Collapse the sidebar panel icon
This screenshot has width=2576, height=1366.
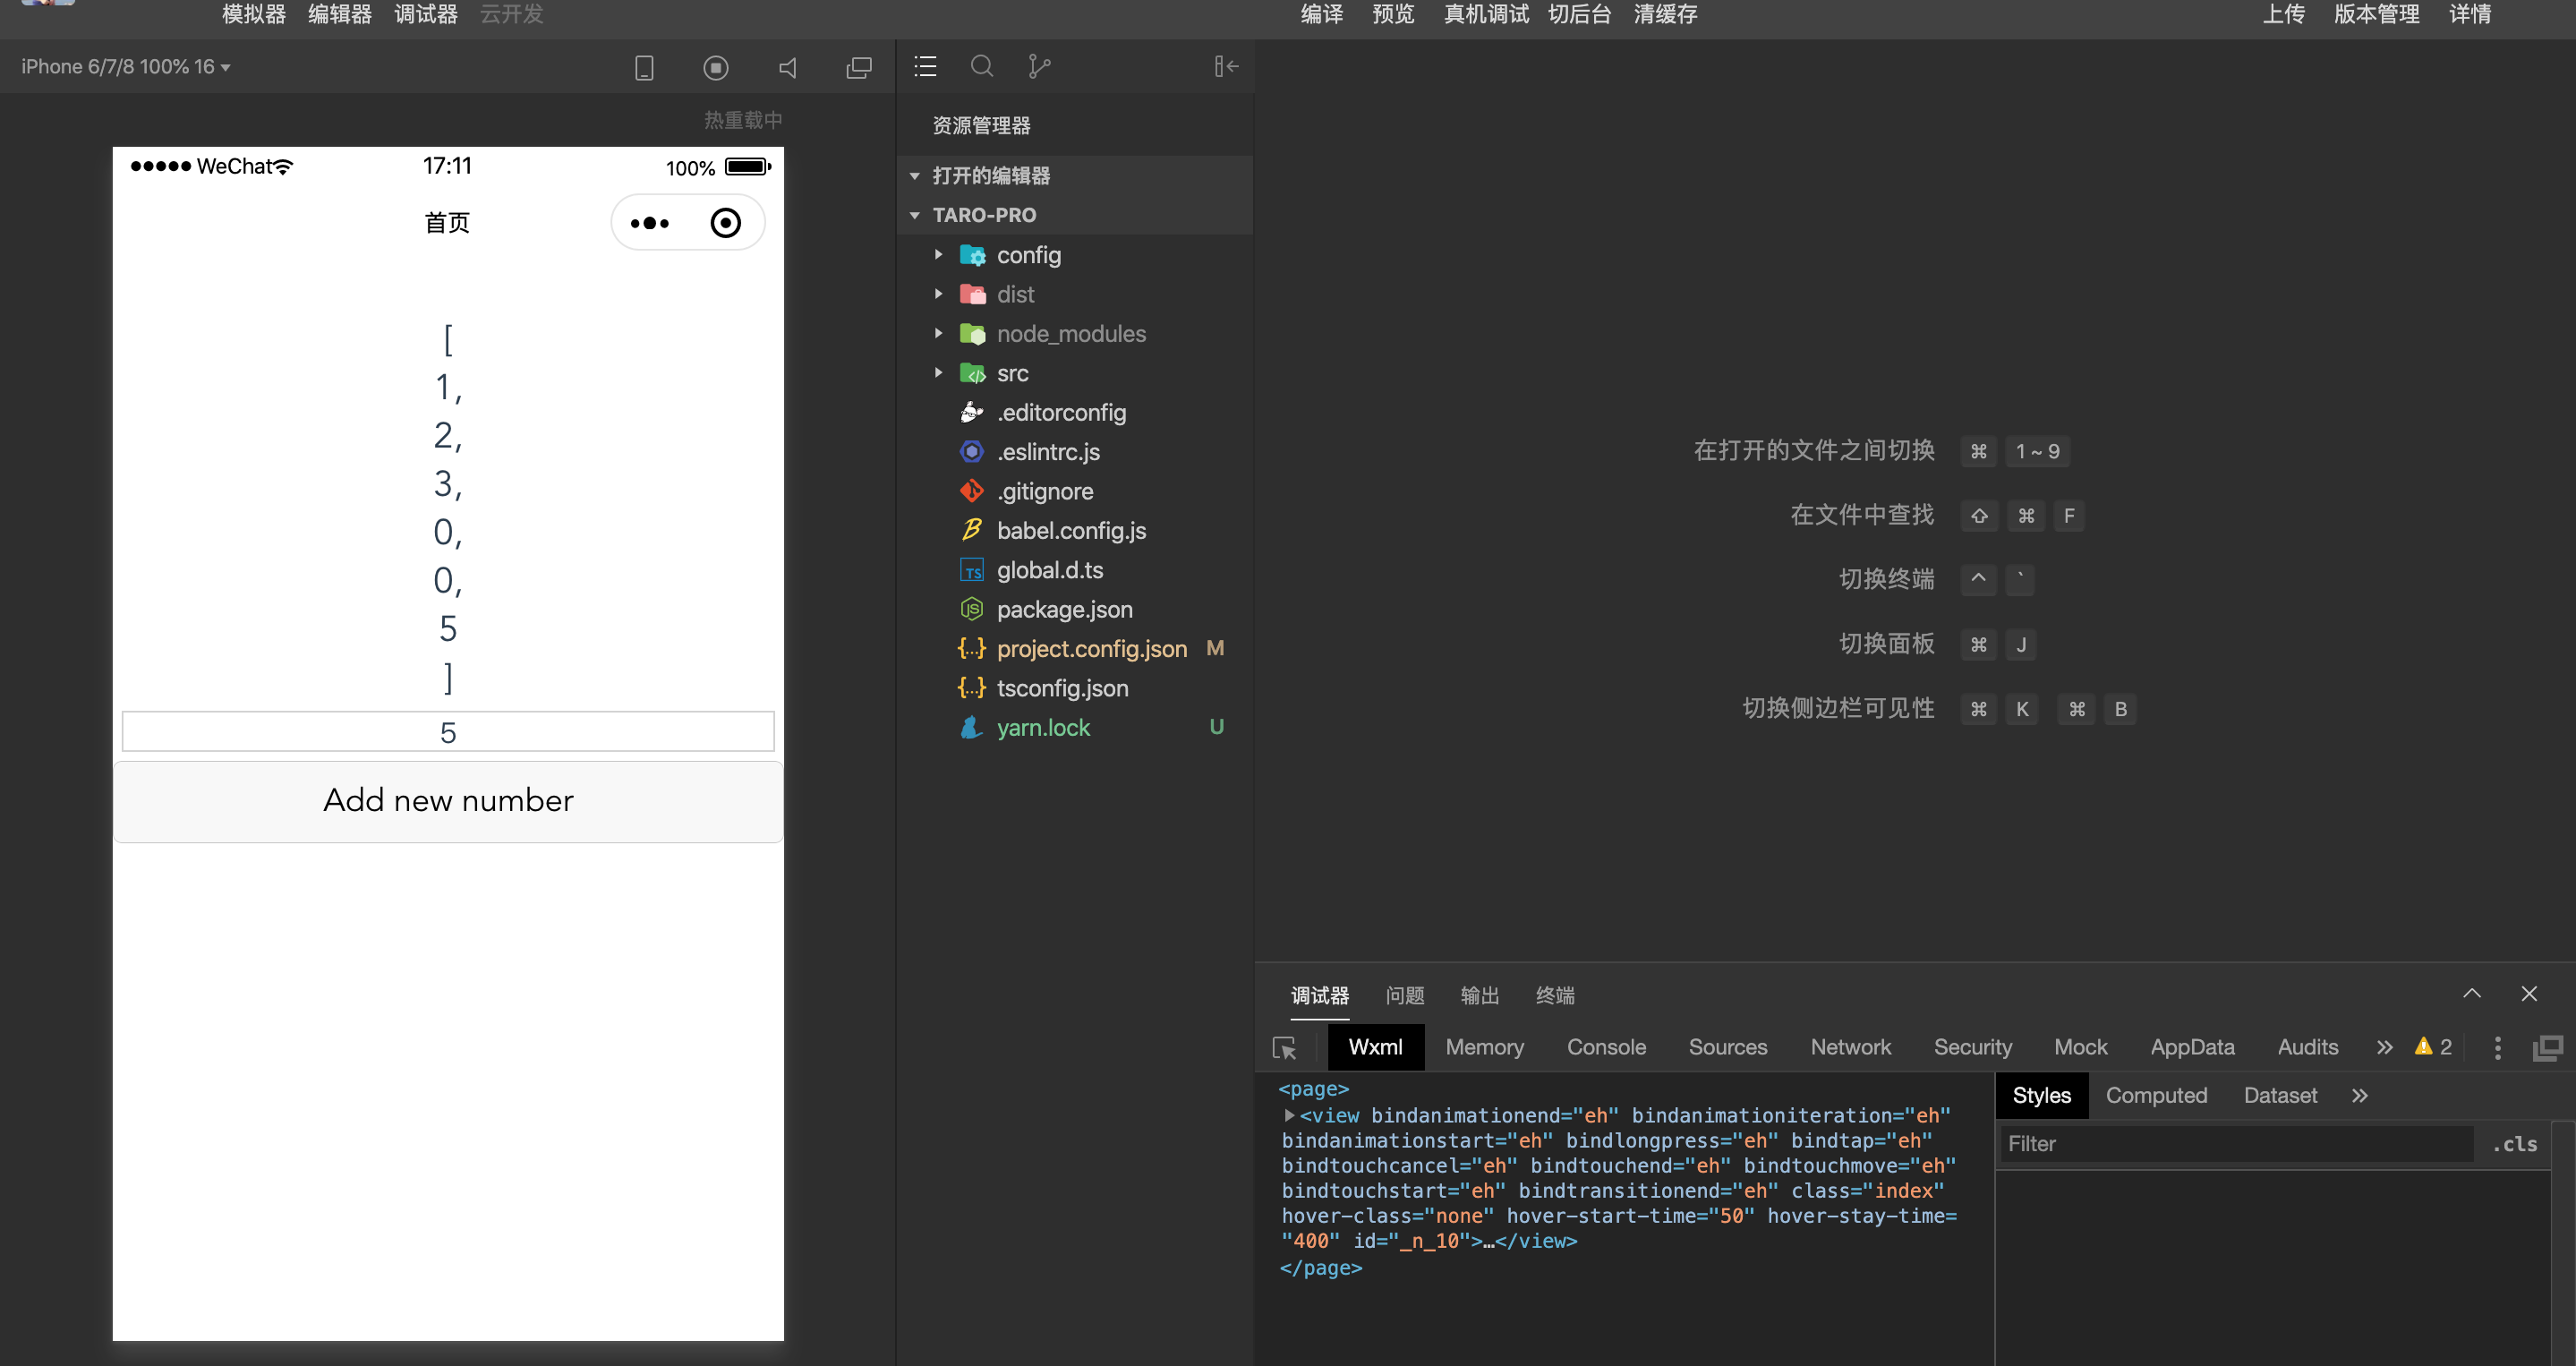[x=1226, y=66]
